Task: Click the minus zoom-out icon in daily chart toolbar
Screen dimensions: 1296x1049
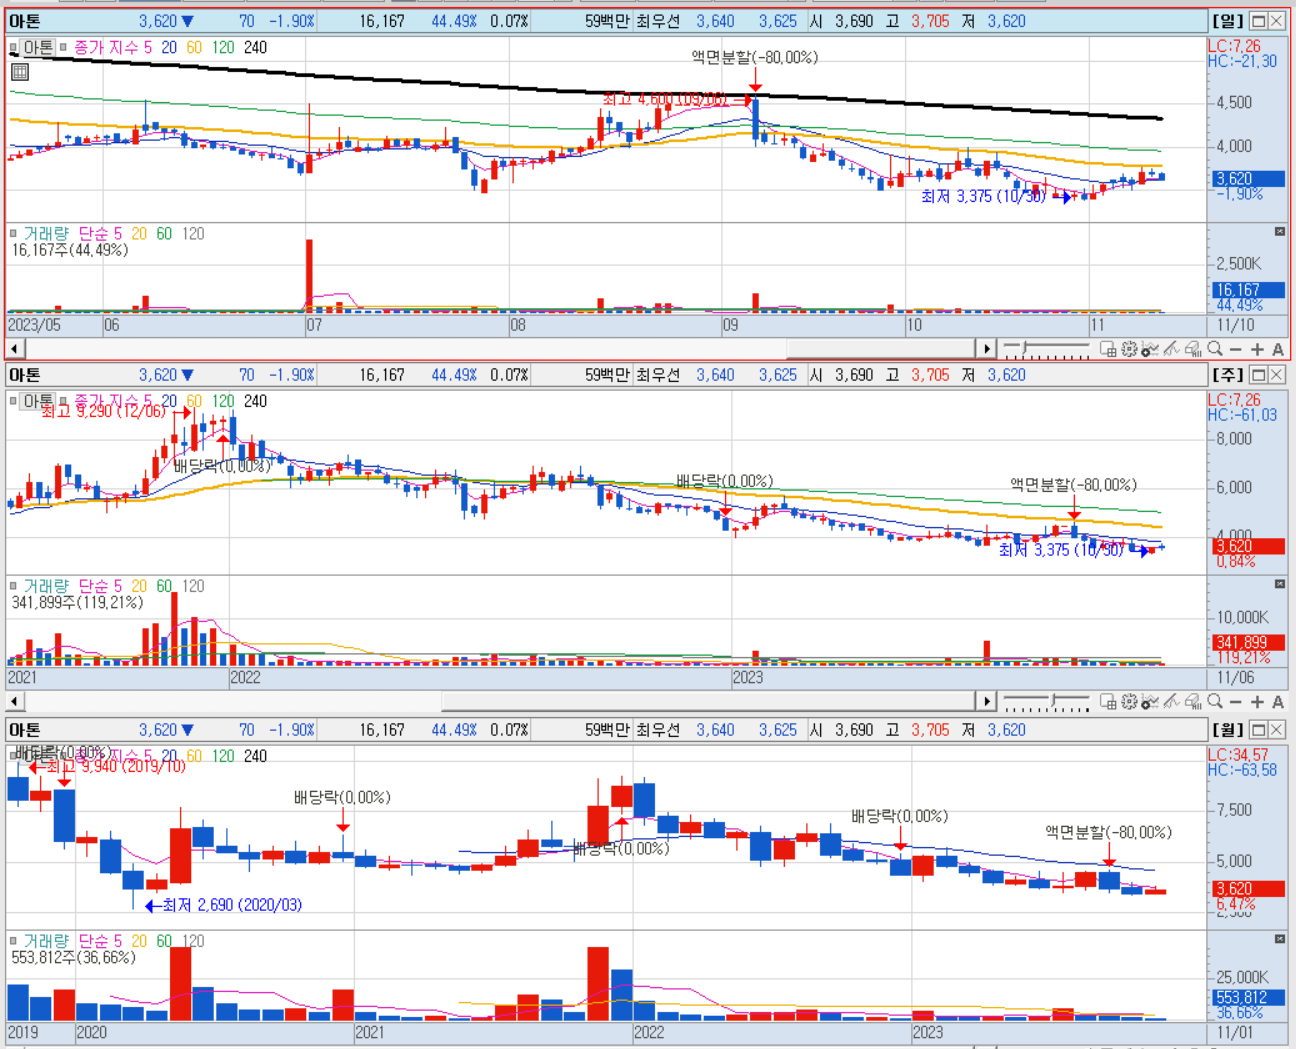Action: (1236, 349)
